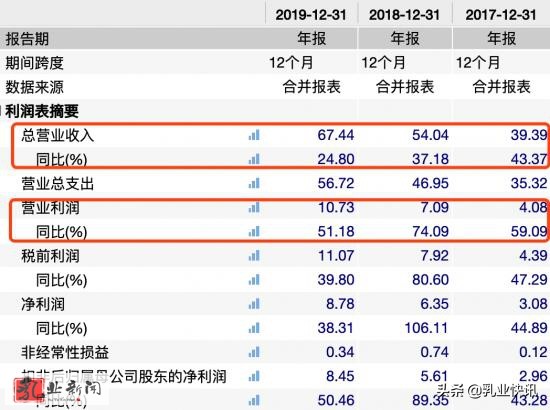550x410 pixels.
Task: Click chart icon for 同比(%) 38.31 row
Action: pos(254,328)
